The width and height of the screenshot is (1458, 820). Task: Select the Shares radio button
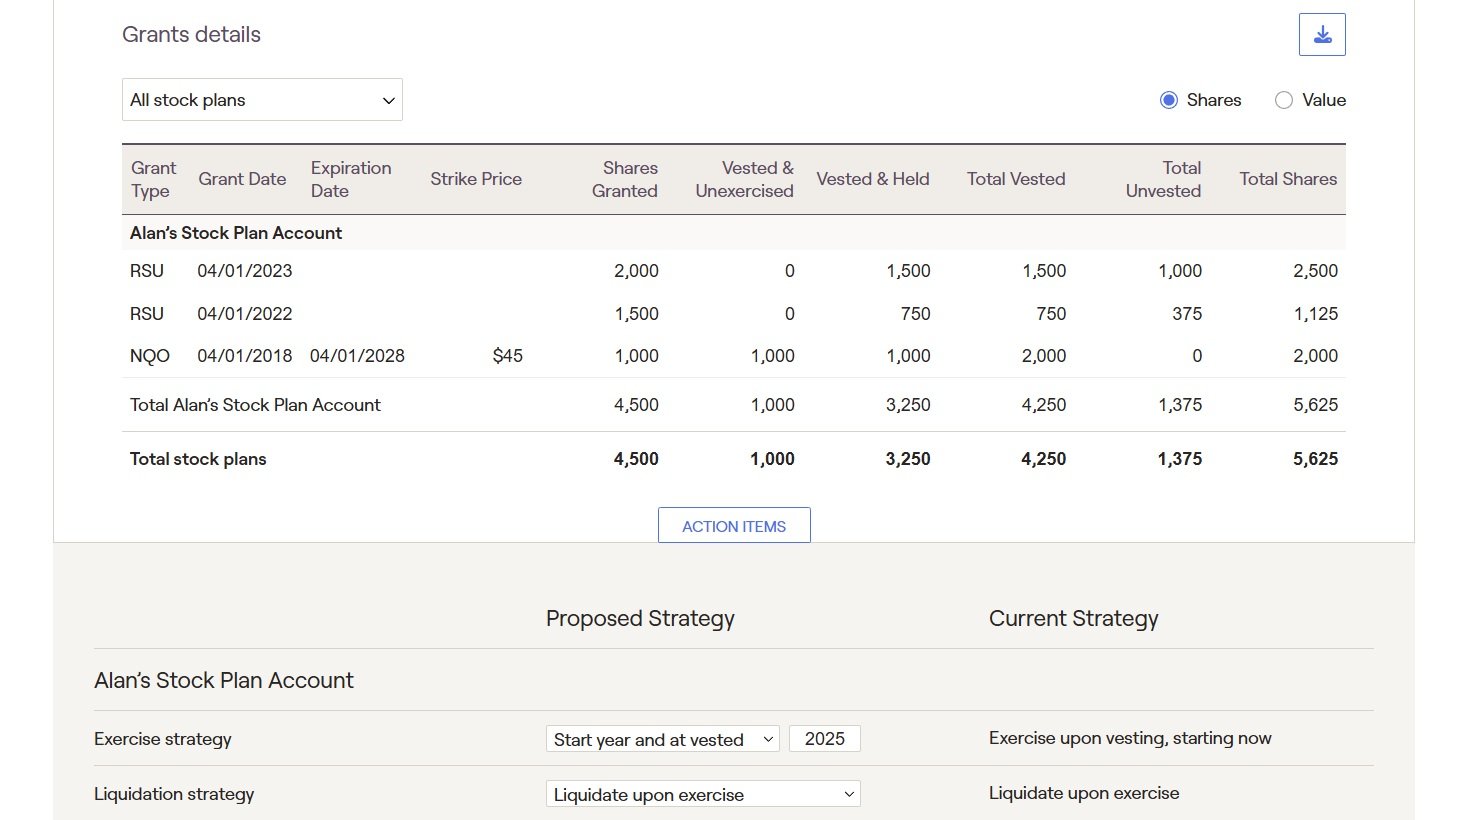click(1169, 100)
